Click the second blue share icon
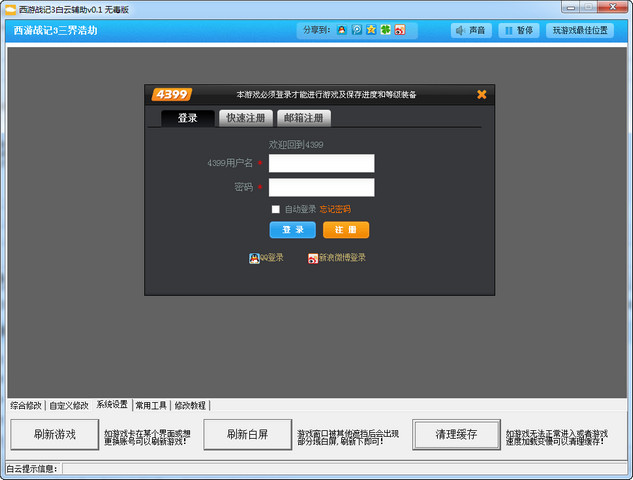Screen dimensions: 633x480 pos(356,30)
